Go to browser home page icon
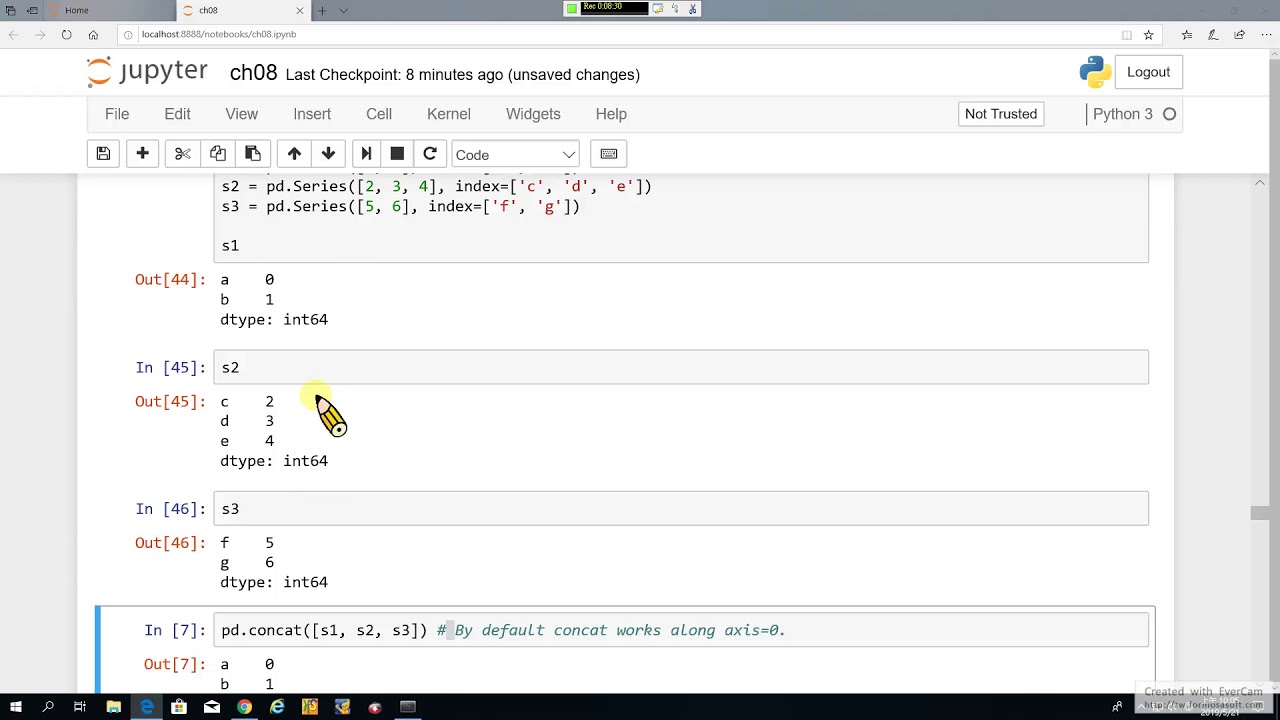1280x720 pixels. click(93, 34)
